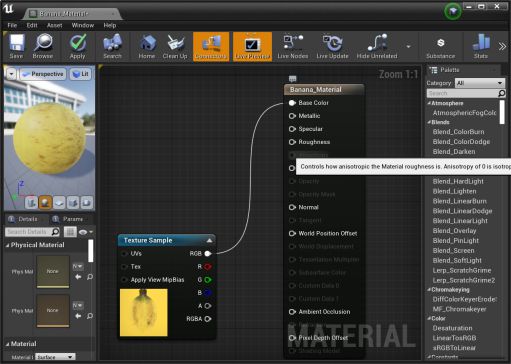Expand the toolbar overflow chevrons

click(502, 47)
